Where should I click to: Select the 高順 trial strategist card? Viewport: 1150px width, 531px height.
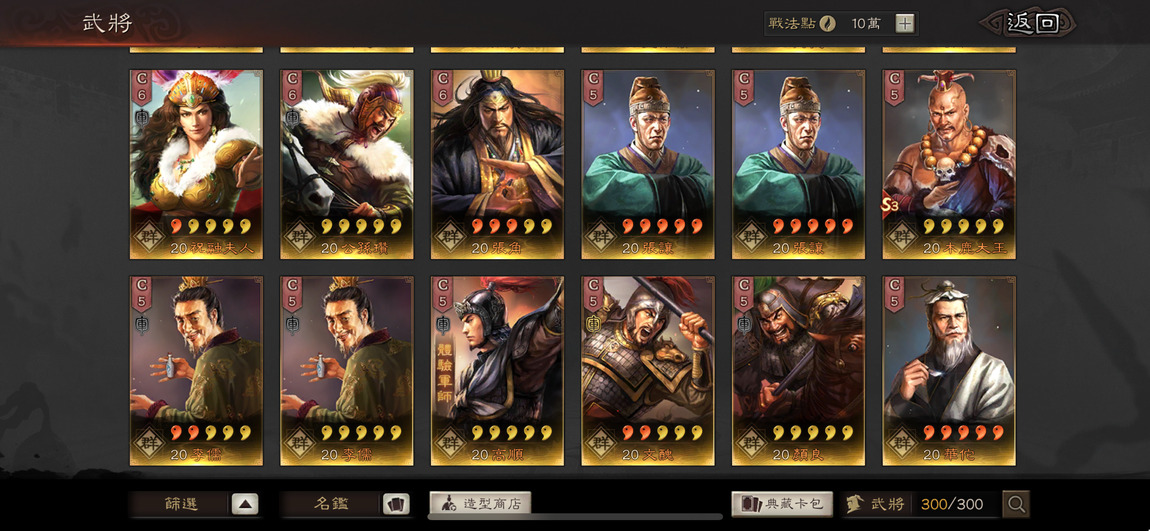tap(497, 371)
